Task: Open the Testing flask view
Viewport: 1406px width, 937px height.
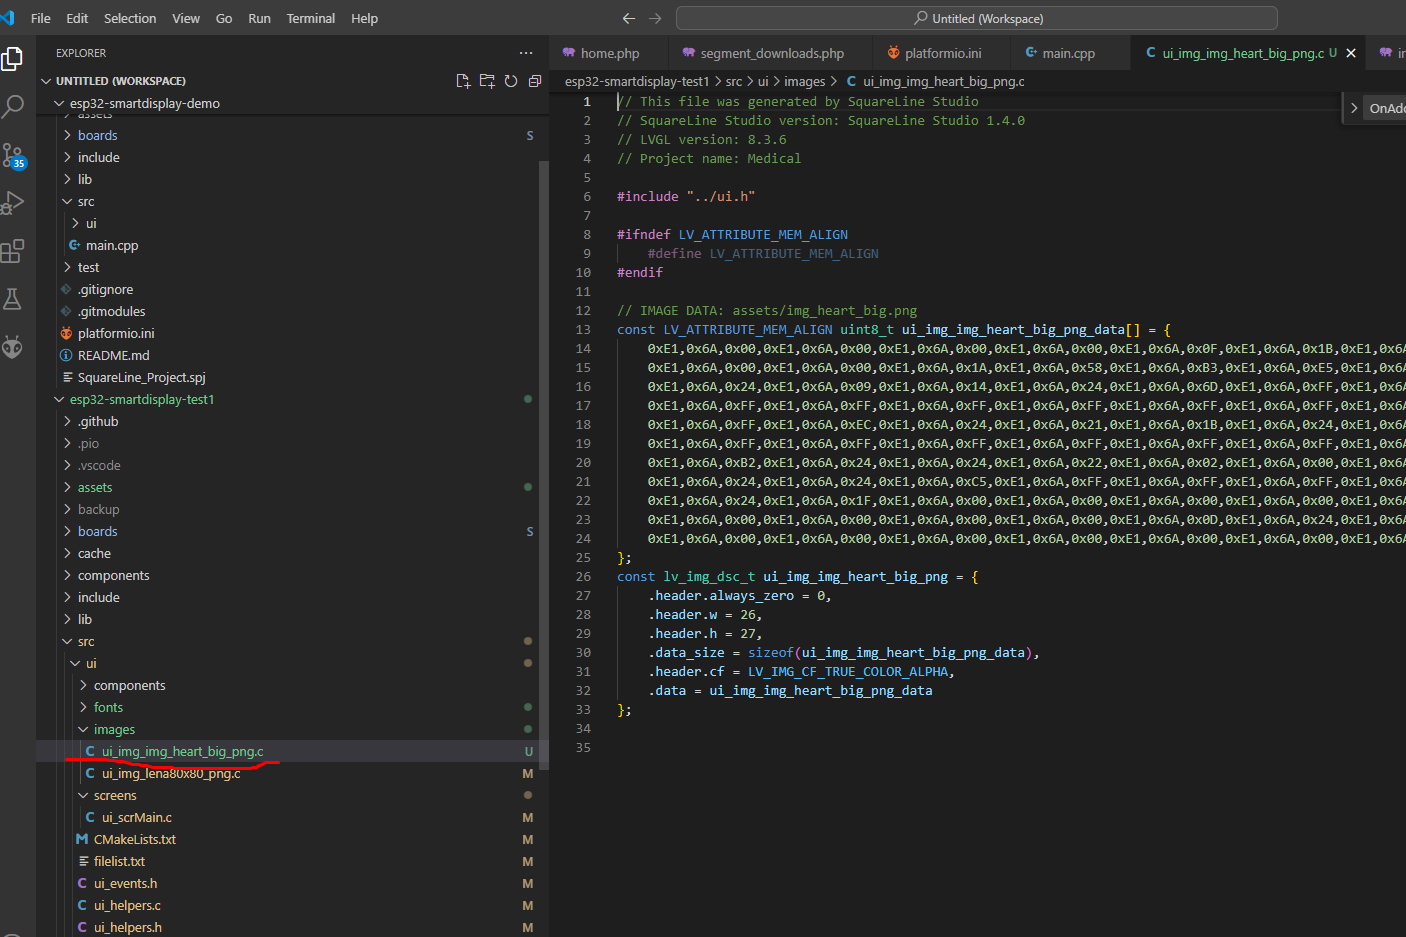Action: [x=13, y=299]
